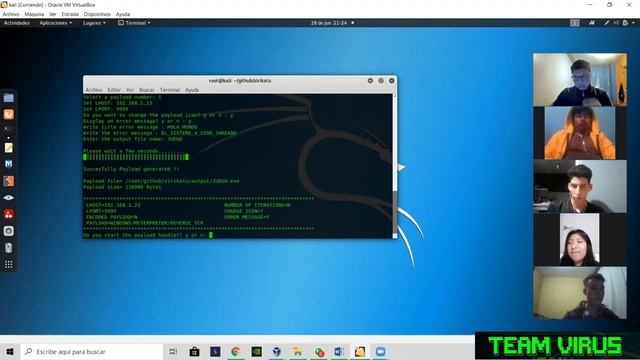Image resolution: width=640 pixels, height=360 pixels.
Task: Switch to VirtualBox taskbar icon
Action: pos(277,351)
